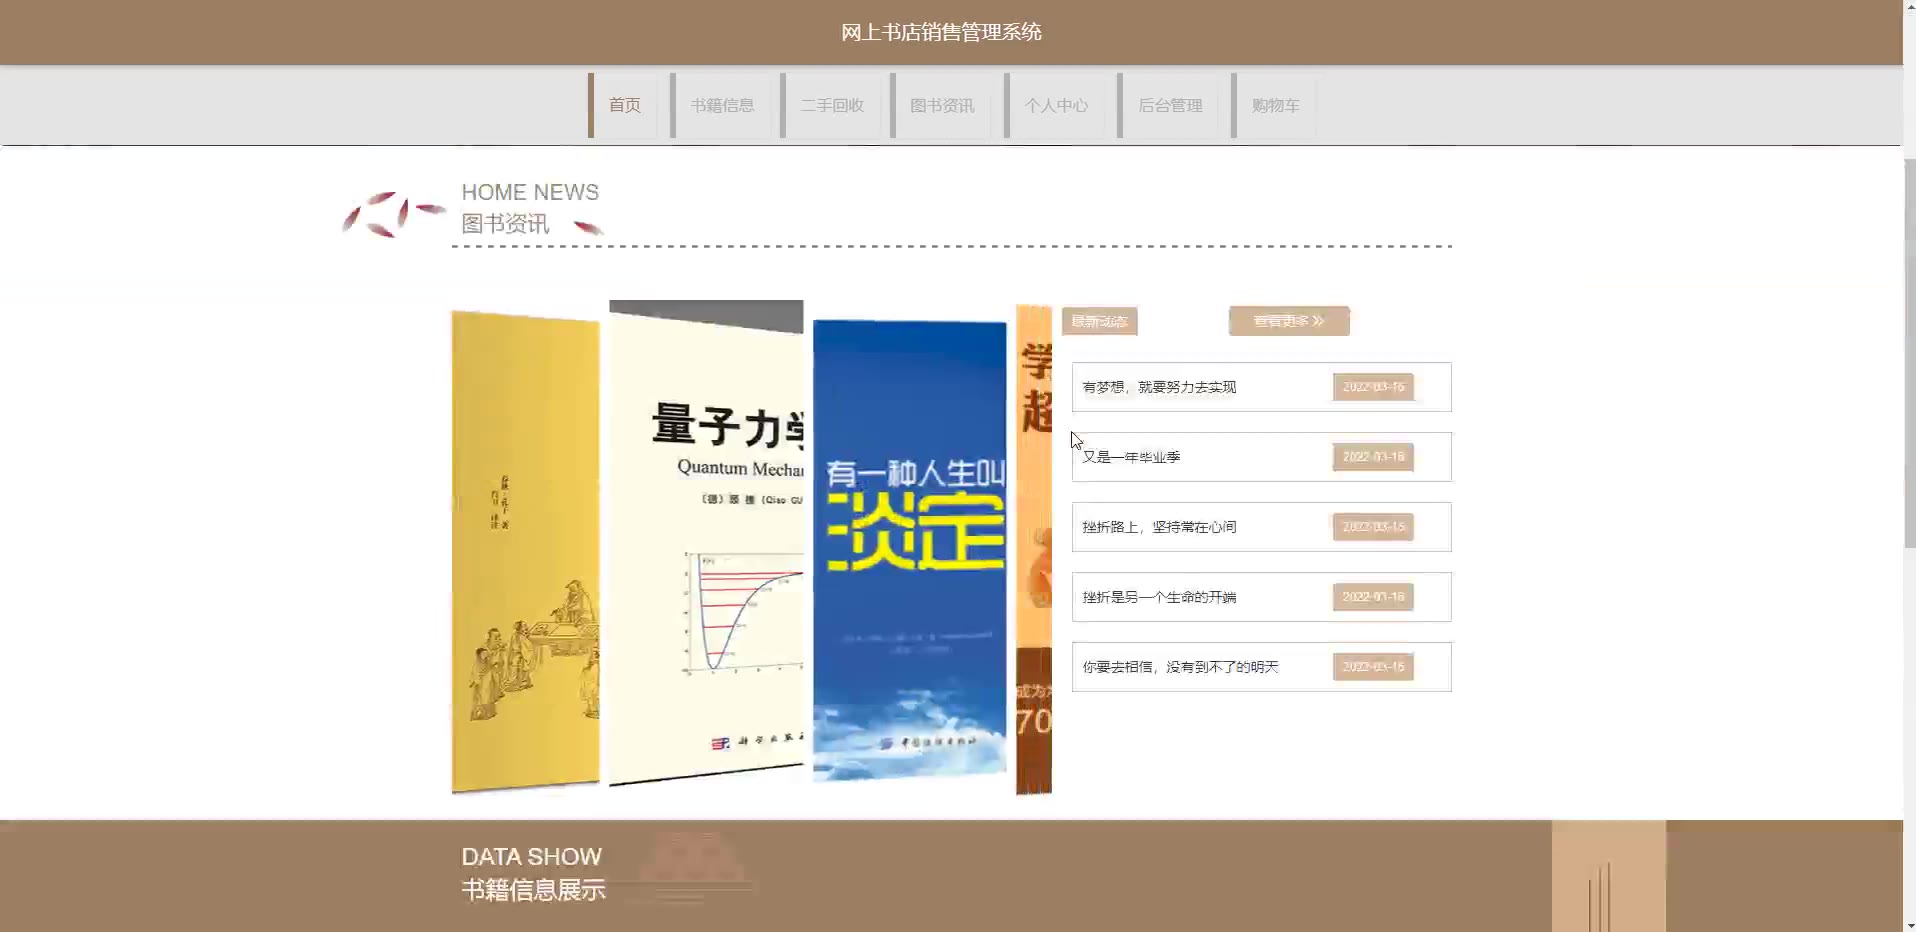The image size is (1916, 932).
Task: Open news item 你要去相信，没有到不了的明天
Action: coord(1261,667)
